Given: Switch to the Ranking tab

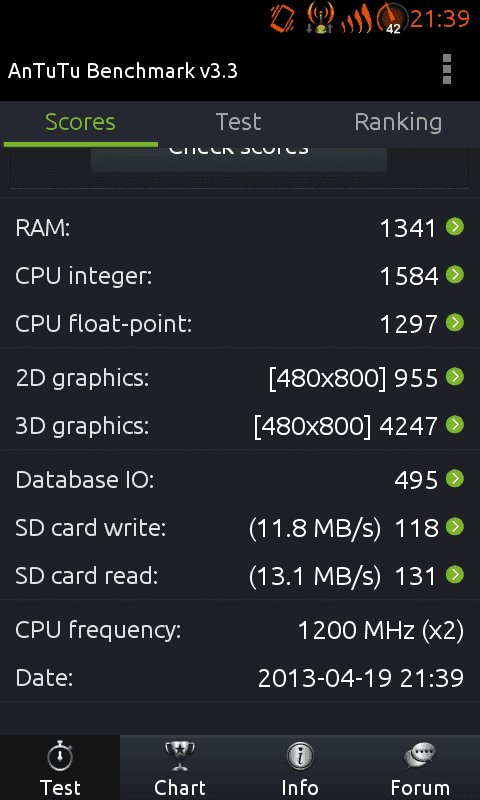Looking at the screenshot, I should (x=398, y=122).
